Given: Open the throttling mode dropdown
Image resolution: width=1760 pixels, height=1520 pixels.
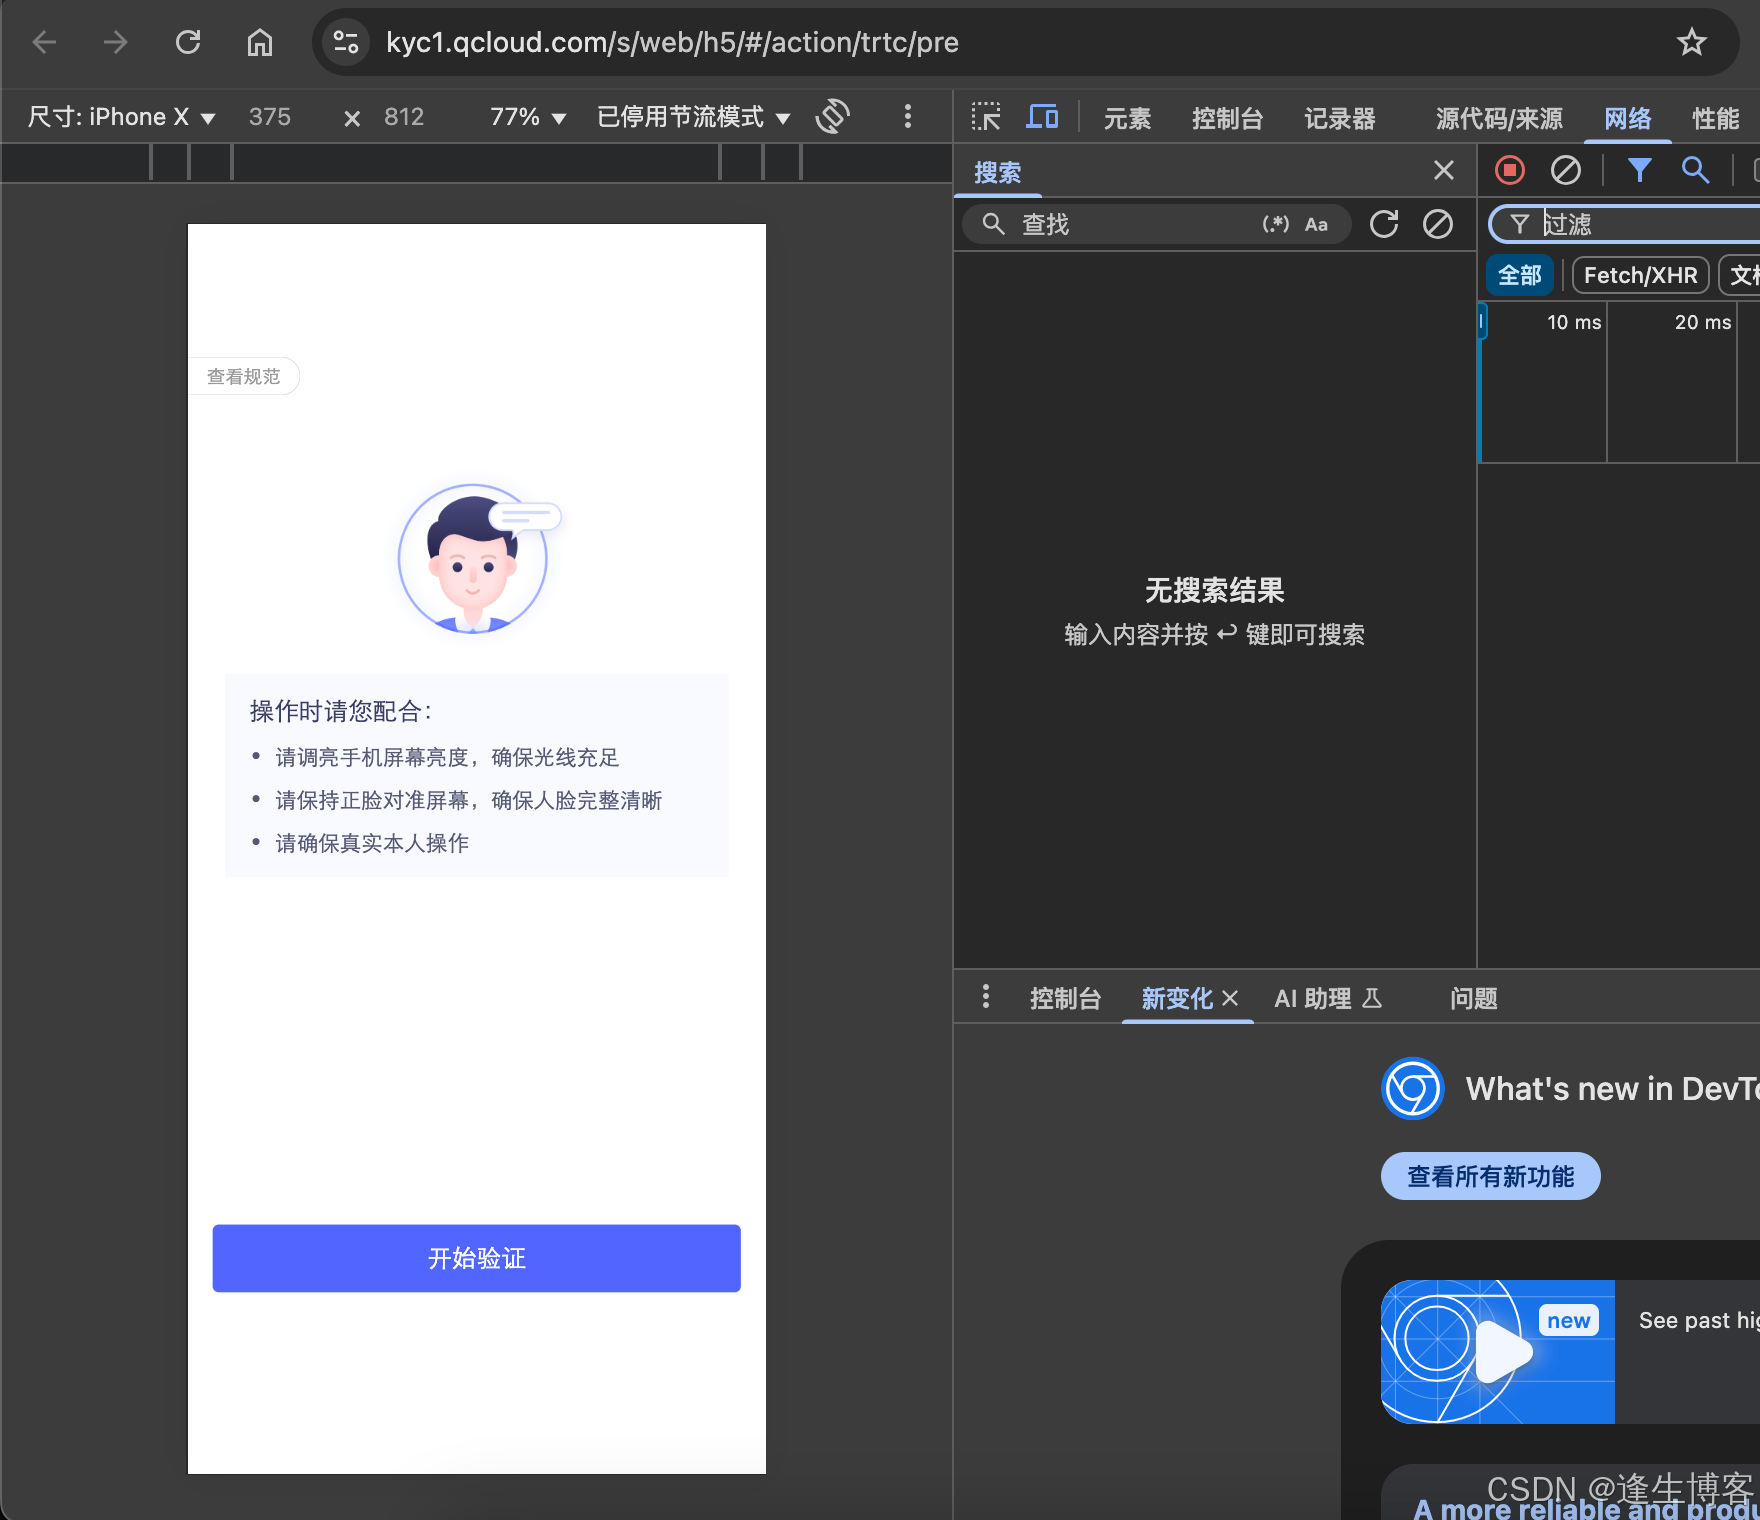Looking at the screenshot, I should tap(693, 117).
